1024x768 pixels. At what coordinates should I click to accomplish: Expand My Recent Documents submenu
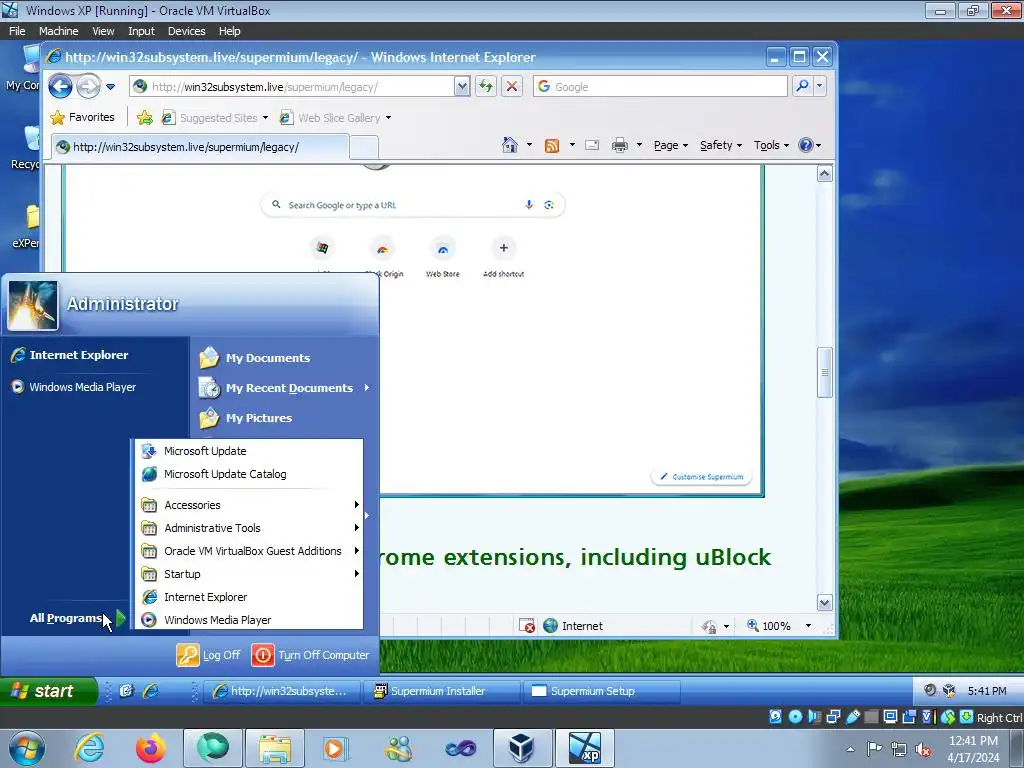[285, 388]
